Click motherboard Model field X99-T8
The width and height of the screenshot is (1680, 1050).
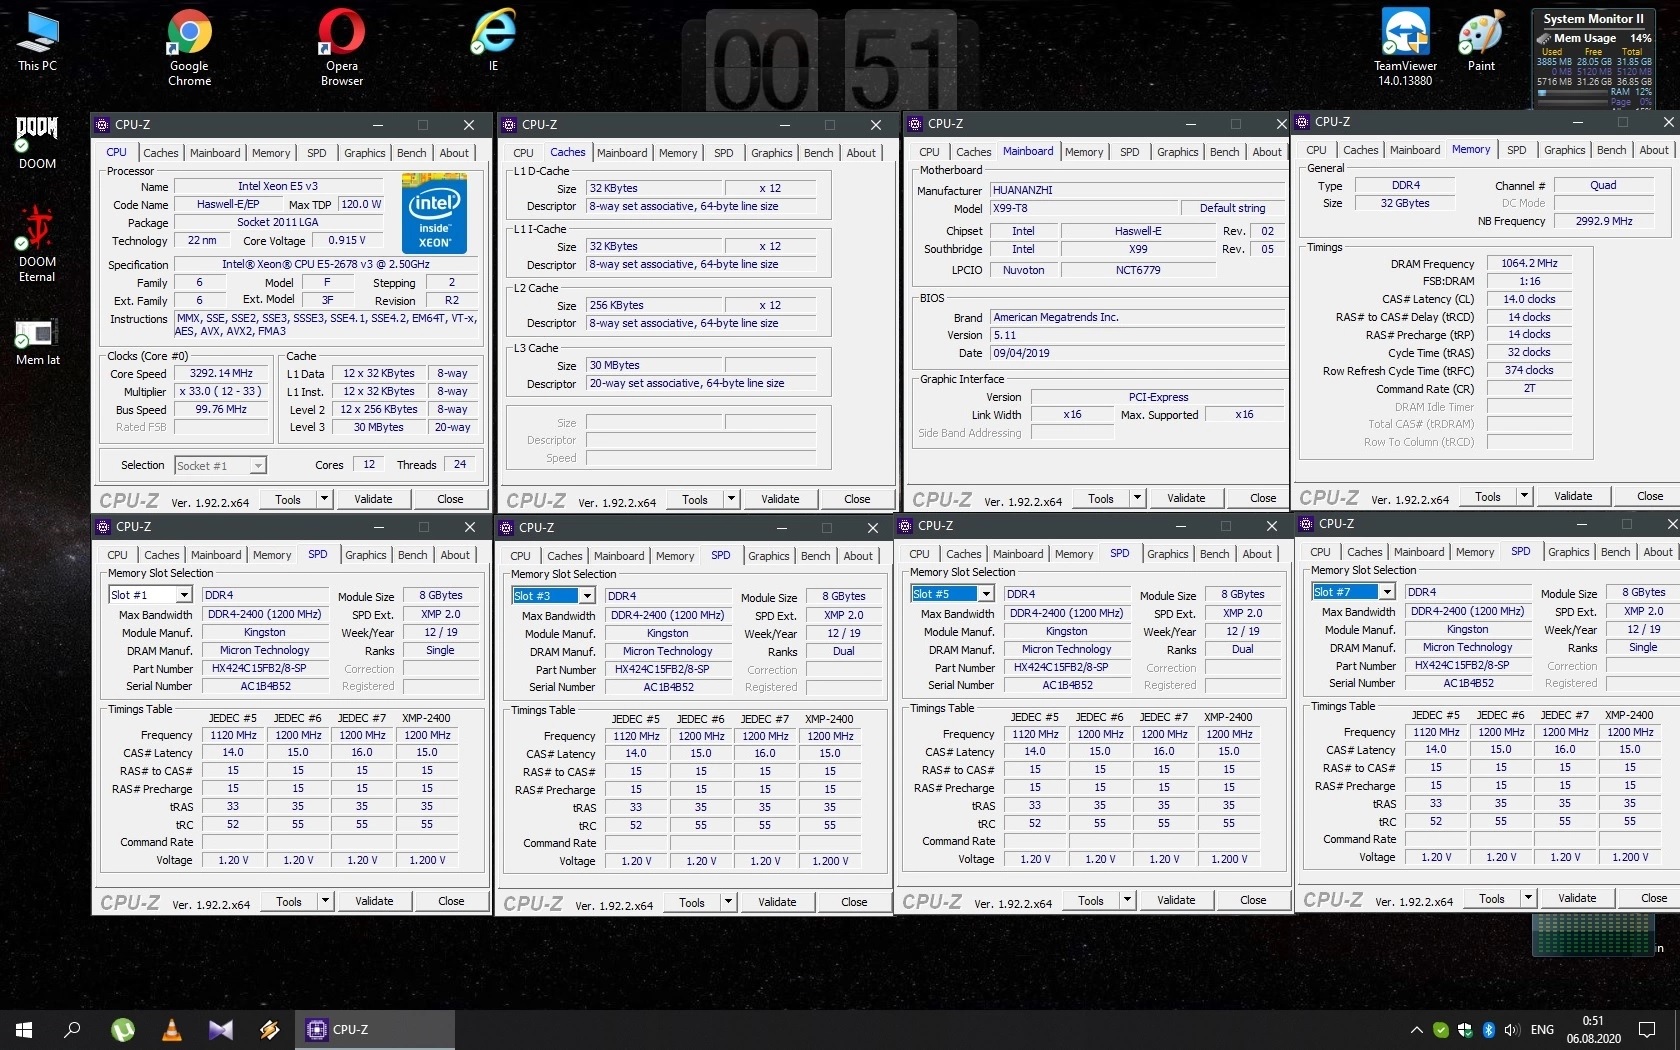tap(1083, 209)
